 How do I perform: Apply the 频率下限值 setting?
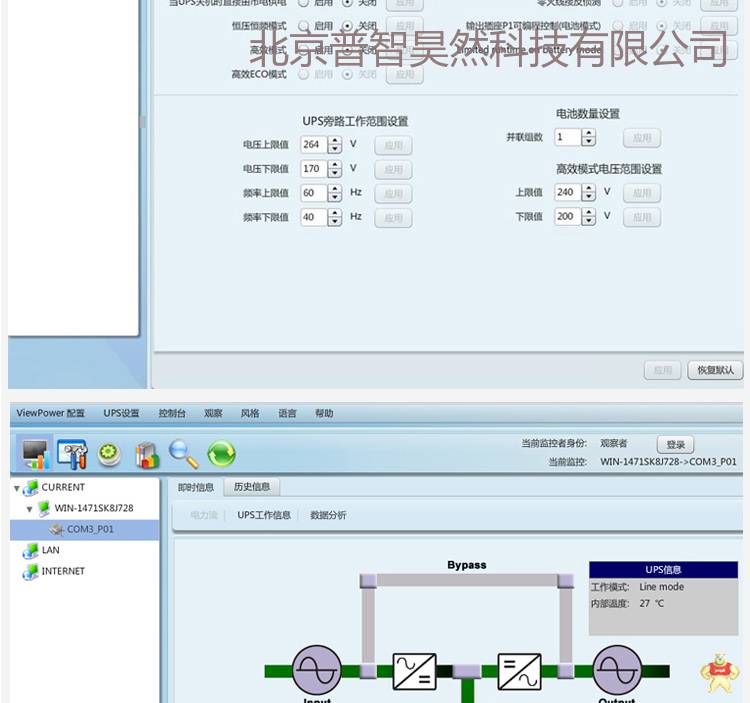pos(393,218)
